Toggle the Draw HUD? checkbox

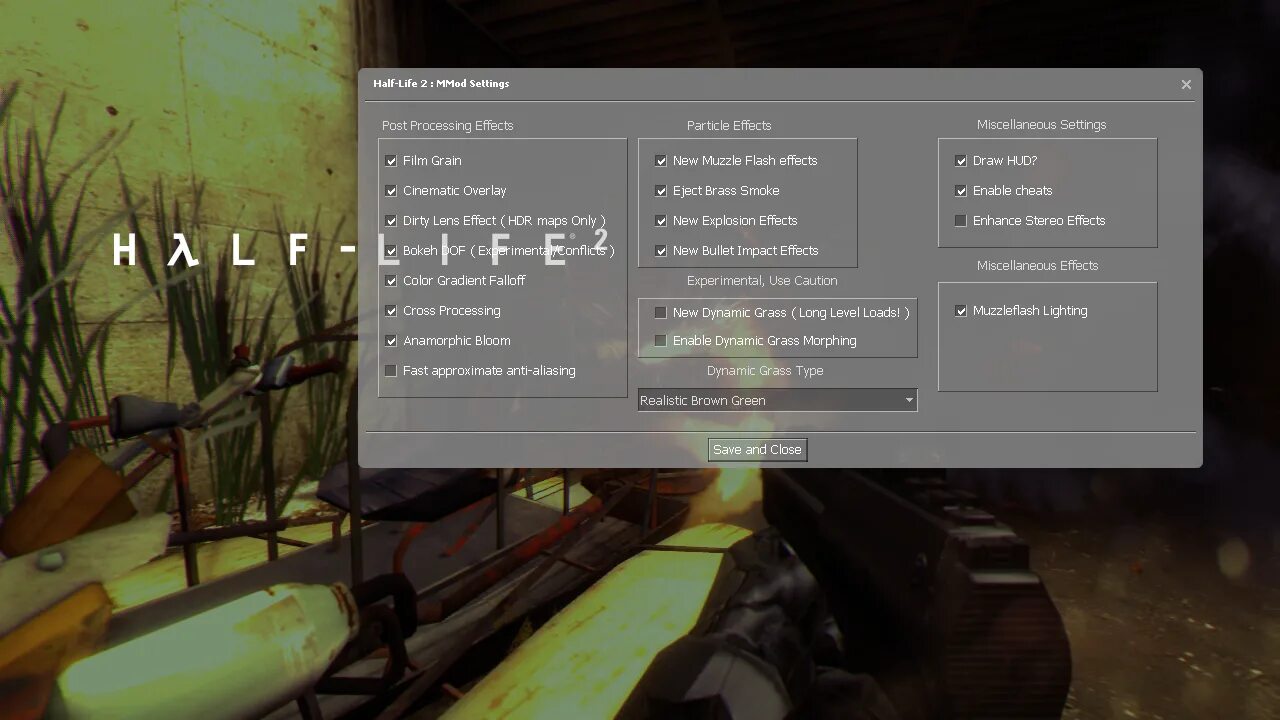[x=961, y=161]
